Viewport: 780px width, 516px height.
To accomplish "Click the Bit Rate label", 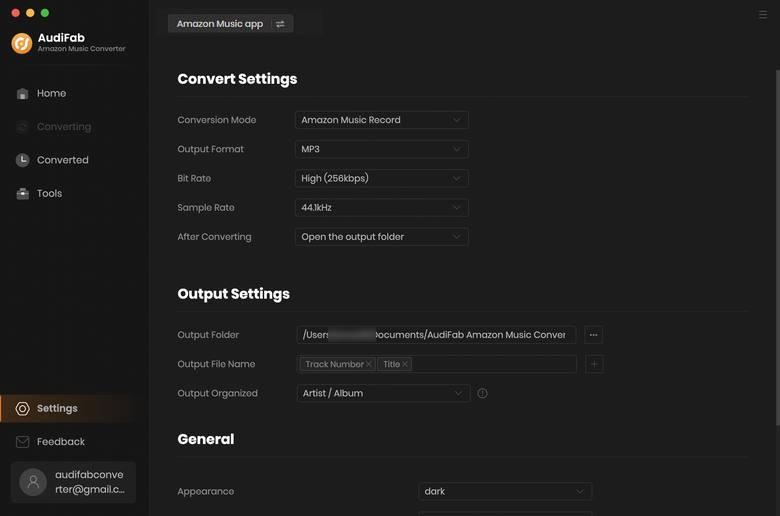I will coord(194,178).
